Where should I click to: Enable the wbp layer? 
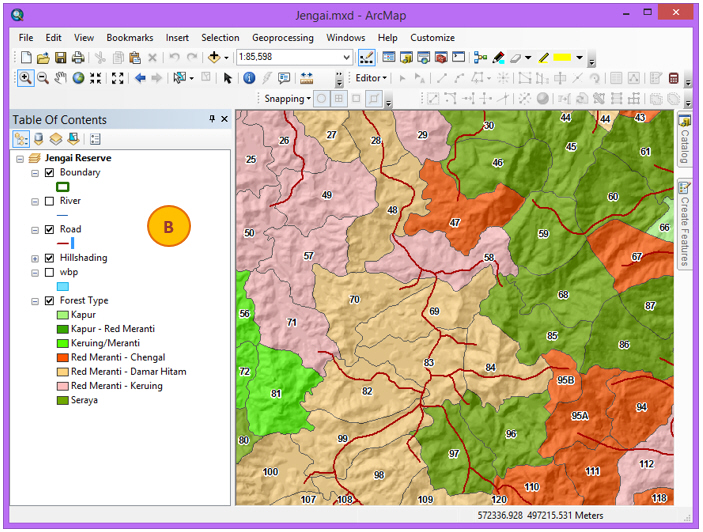coord(50,272)
